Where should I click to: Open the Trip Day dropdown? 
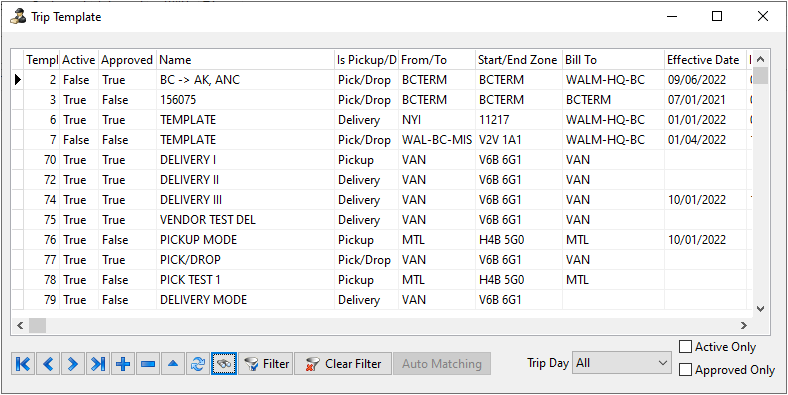click(621, 363)
